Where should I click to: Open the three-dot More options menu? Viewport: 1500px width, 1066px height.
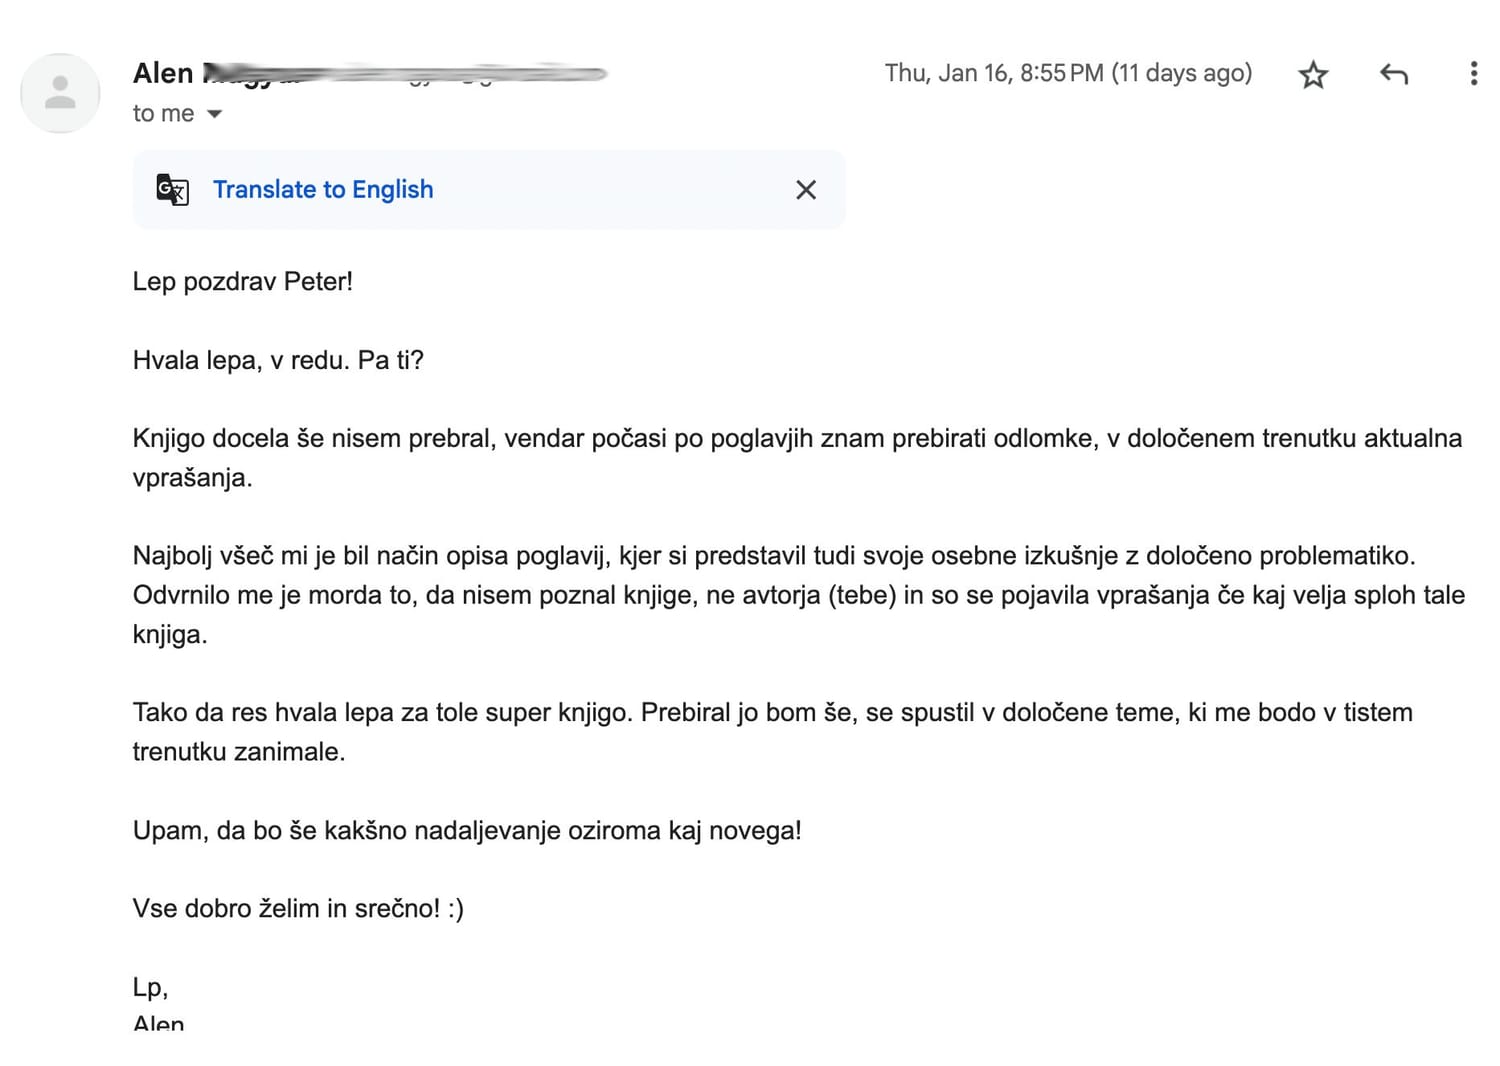click(1473, 74)
